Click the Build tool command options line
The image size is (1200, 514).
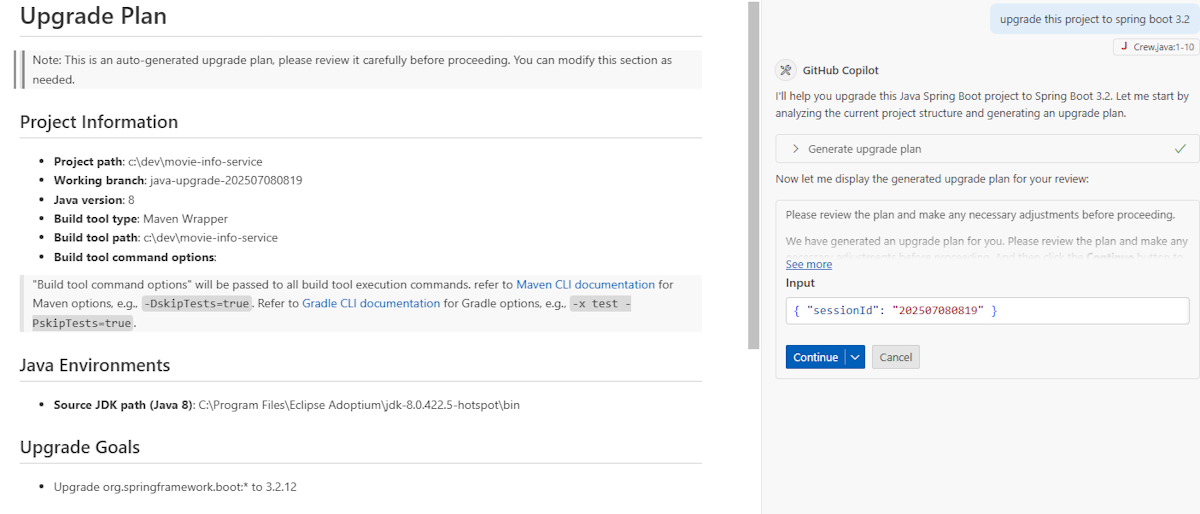pyautogui.click(x=136, y=257)
